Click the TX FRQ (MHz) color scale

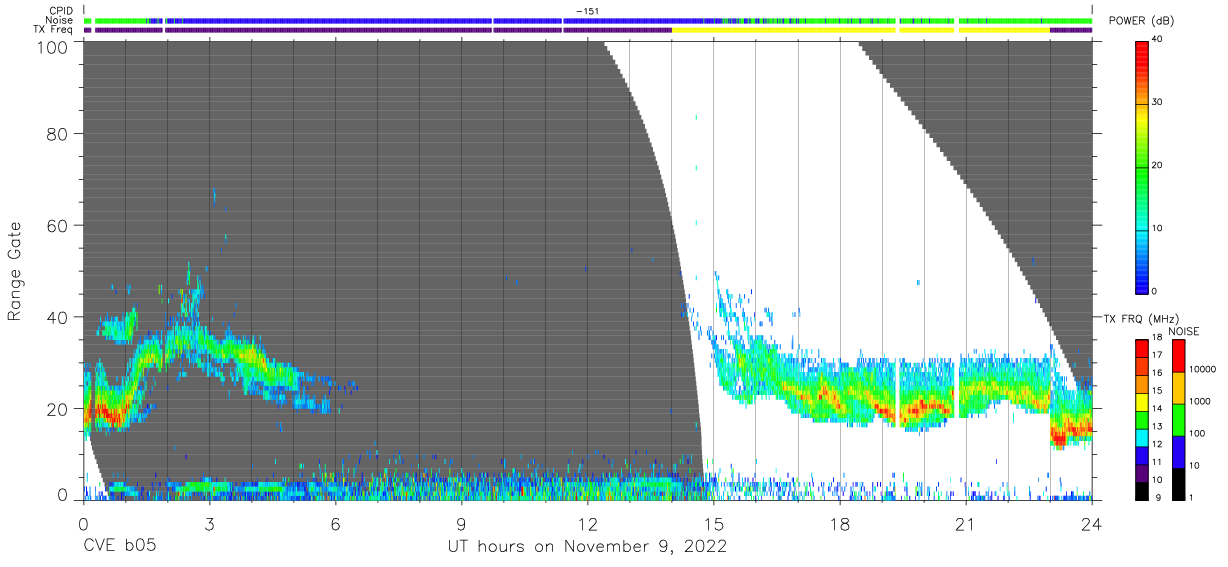coord(1143,419)
